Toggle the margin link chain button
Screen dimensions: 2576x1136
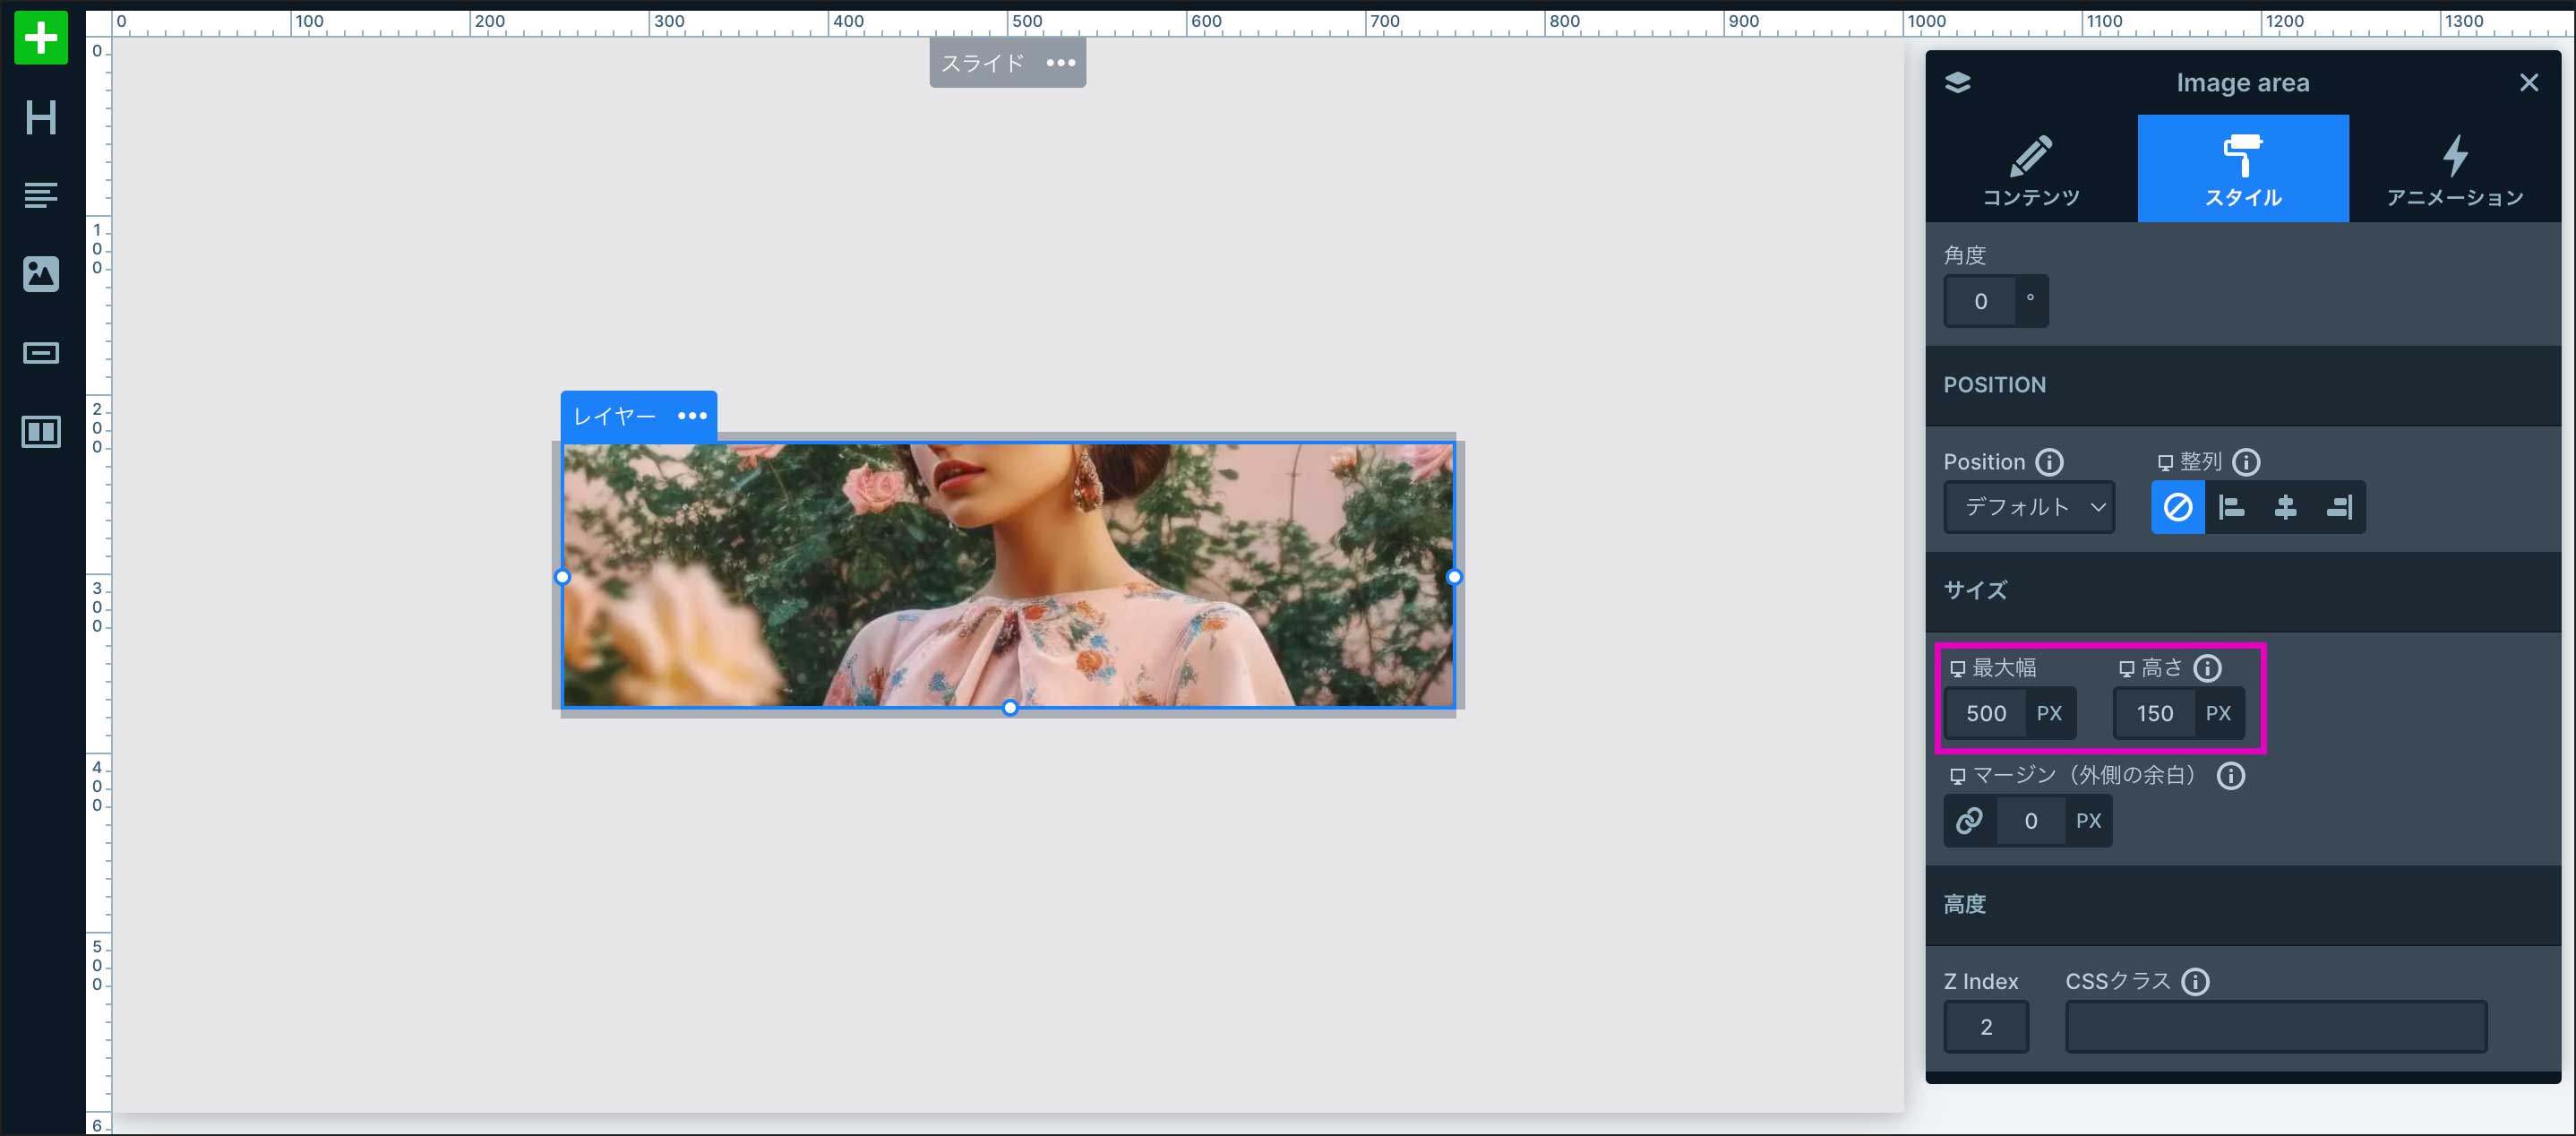click(x=1969, y=821)
